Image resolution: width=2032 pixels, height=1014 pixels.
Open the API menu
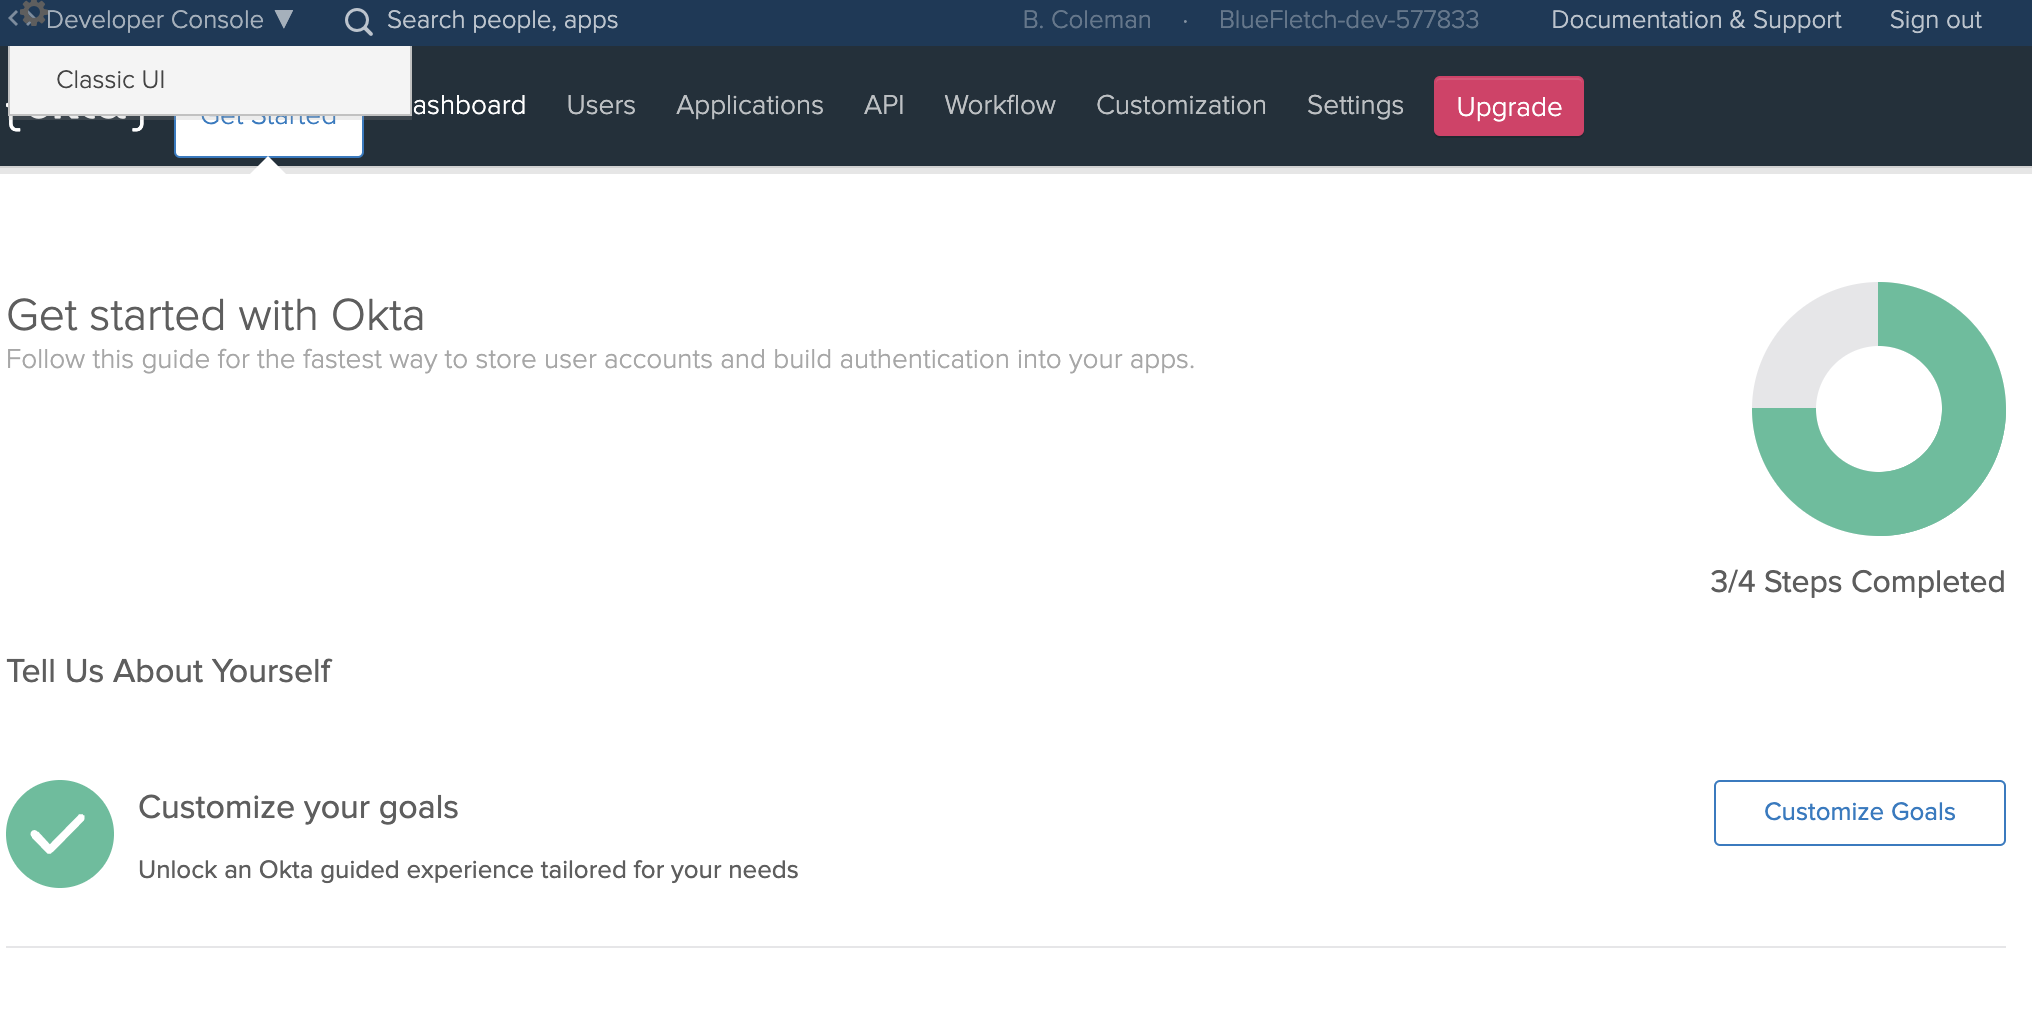(884, 105)
